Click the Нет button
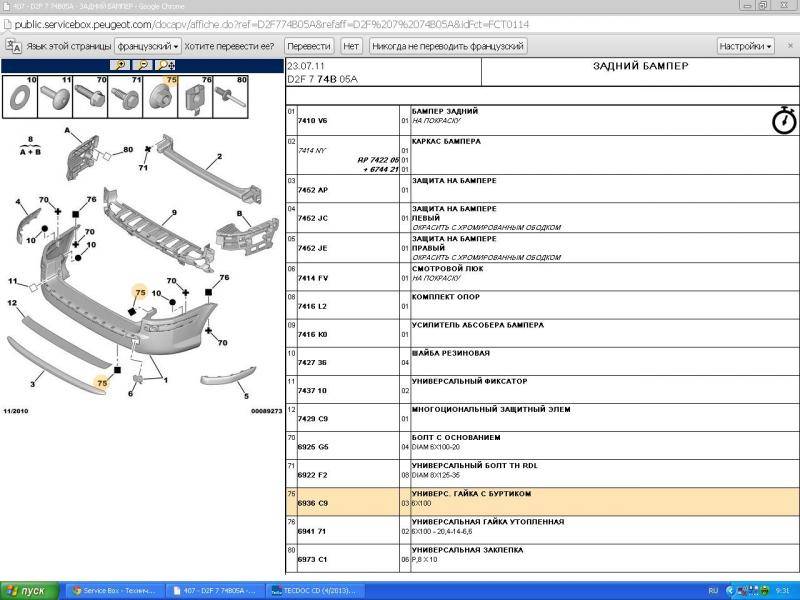800x600 pixels. [x=351, y=46]
